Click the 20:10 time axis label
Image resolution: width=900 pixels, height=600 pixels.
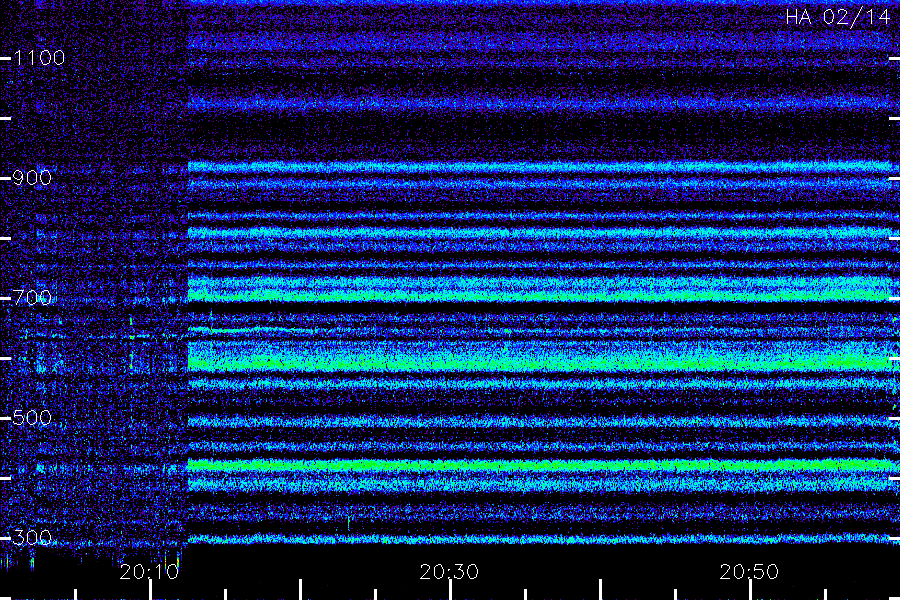[149, 572]
